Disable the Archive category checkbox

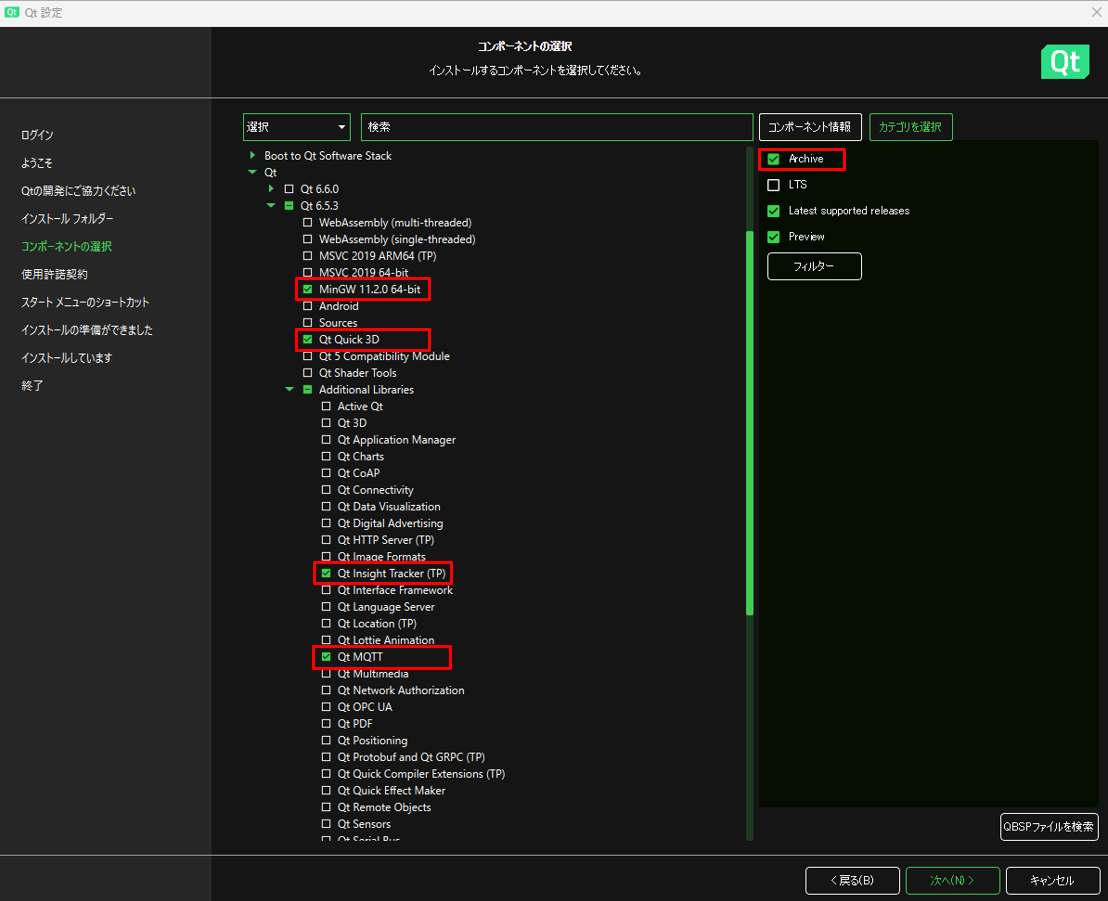(773, 159)
